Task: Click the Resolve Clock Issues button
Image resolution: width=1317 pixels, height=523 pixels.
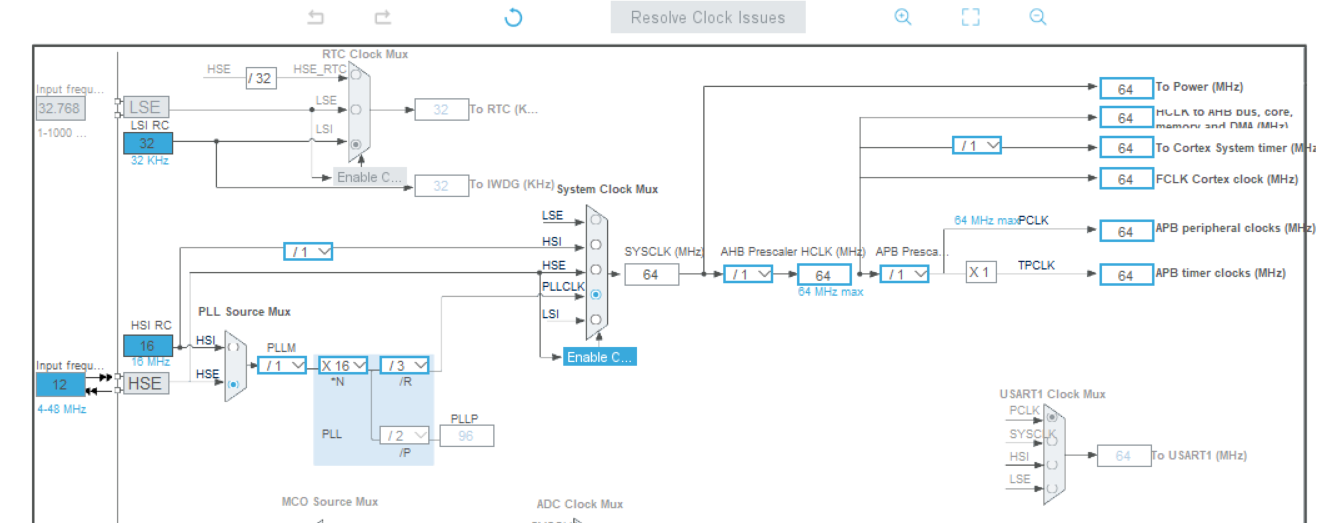Action: 708,17
